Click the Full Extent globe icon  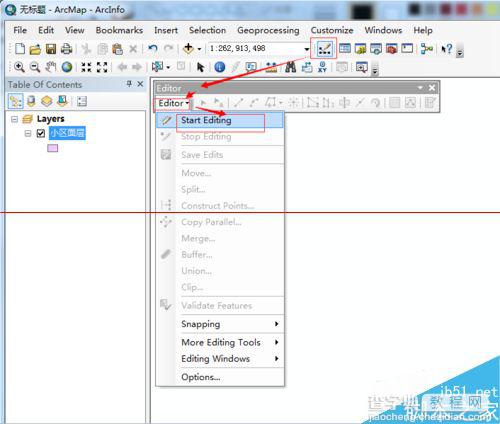click(67, 67)
